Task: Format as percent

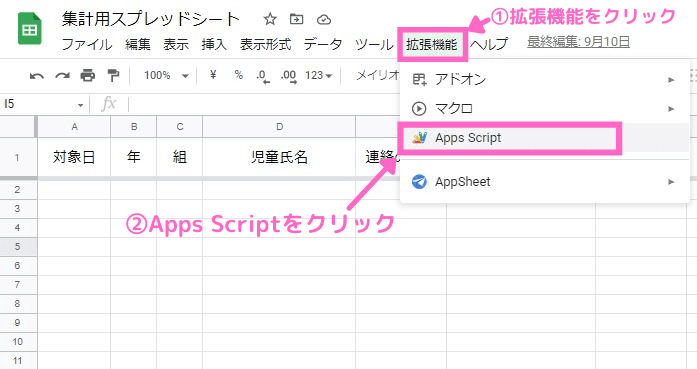Action: pyautogui.click(x=239, y=75)
